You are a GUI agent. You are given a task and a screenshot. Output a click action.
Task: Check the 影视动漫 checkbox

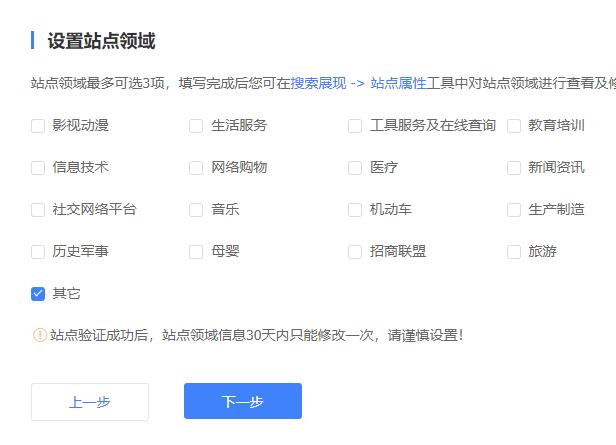click(x=38, y=126)
